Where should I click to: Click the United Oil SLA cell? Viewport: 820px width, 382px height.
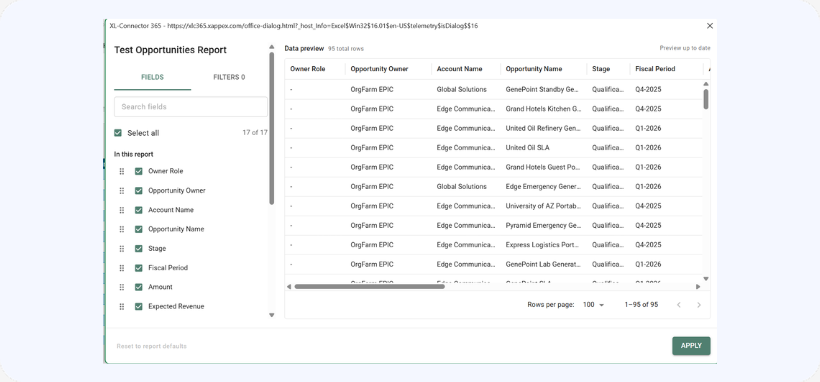(x=527, y=148)
